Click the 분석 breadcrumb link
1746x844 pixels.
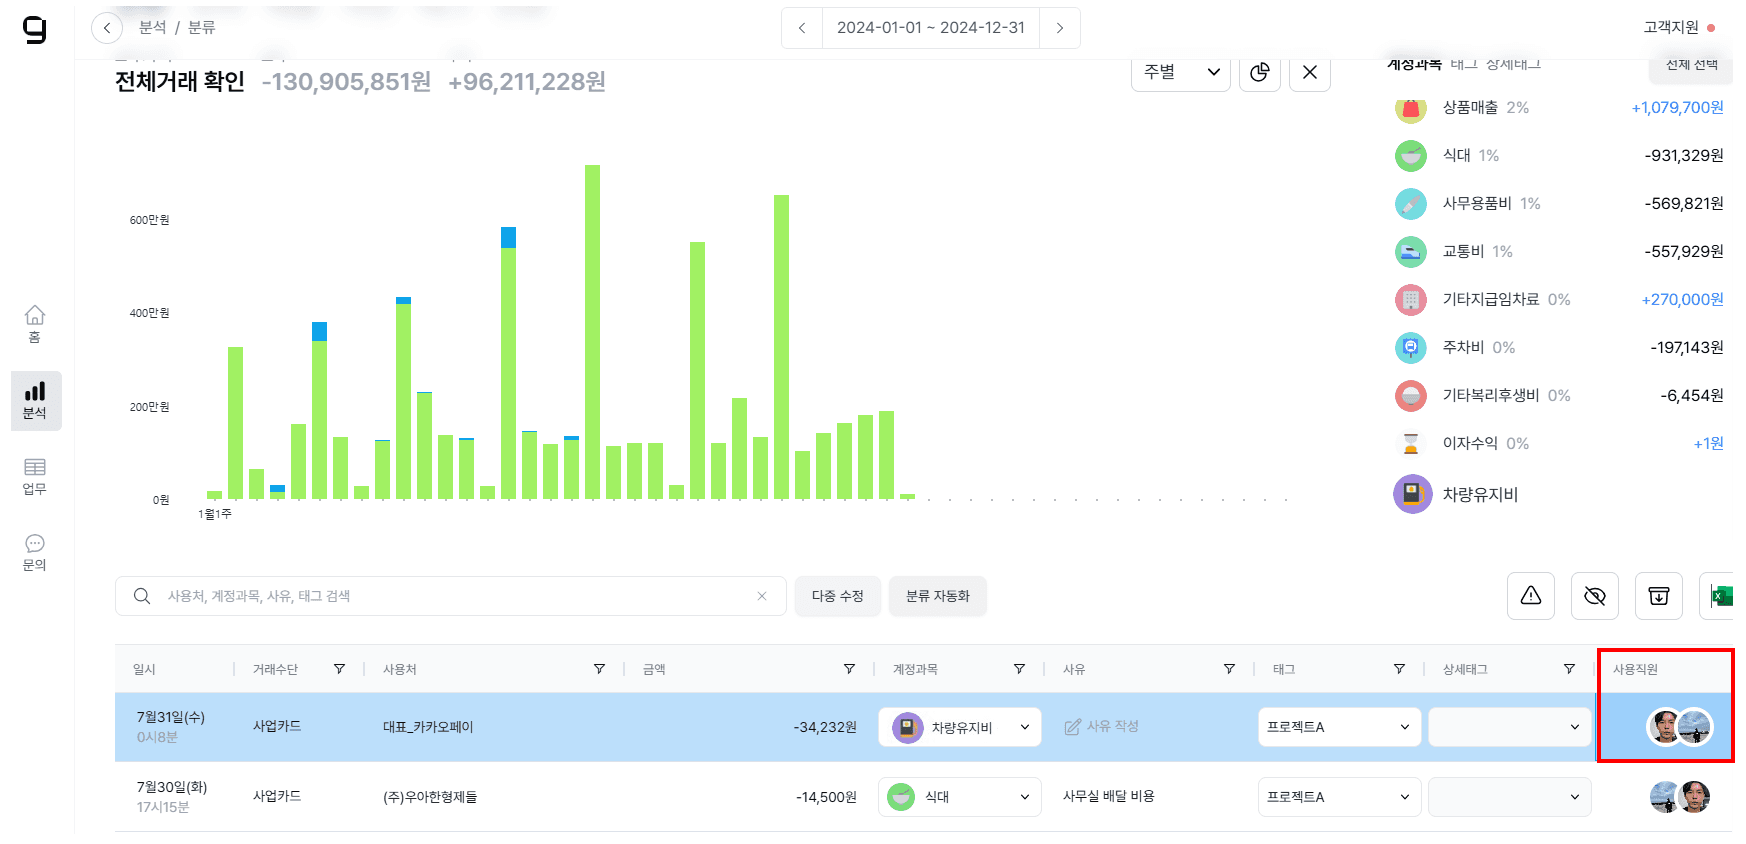point(153,28)
